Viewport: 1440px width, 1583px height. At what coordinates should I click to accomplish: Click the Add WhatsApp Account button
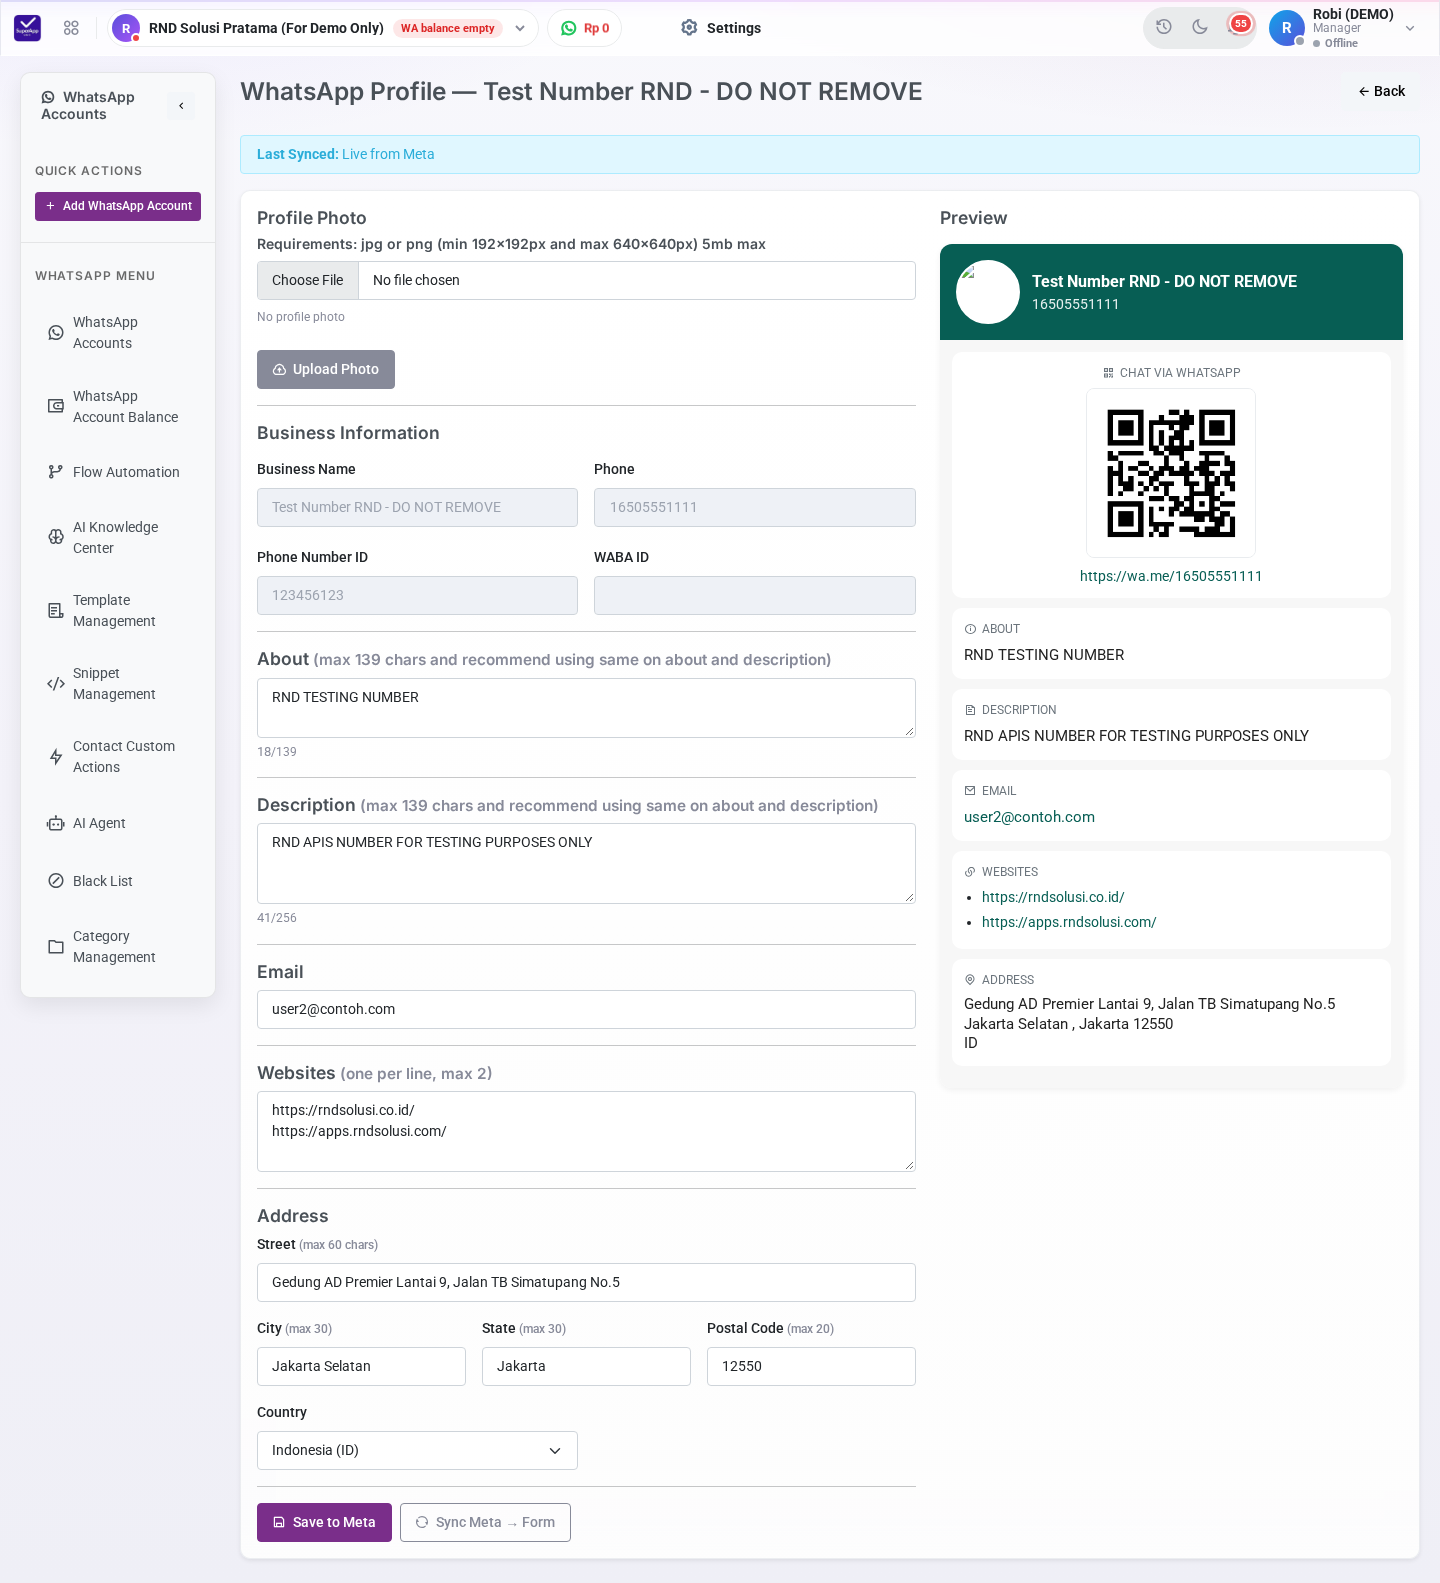118,206
